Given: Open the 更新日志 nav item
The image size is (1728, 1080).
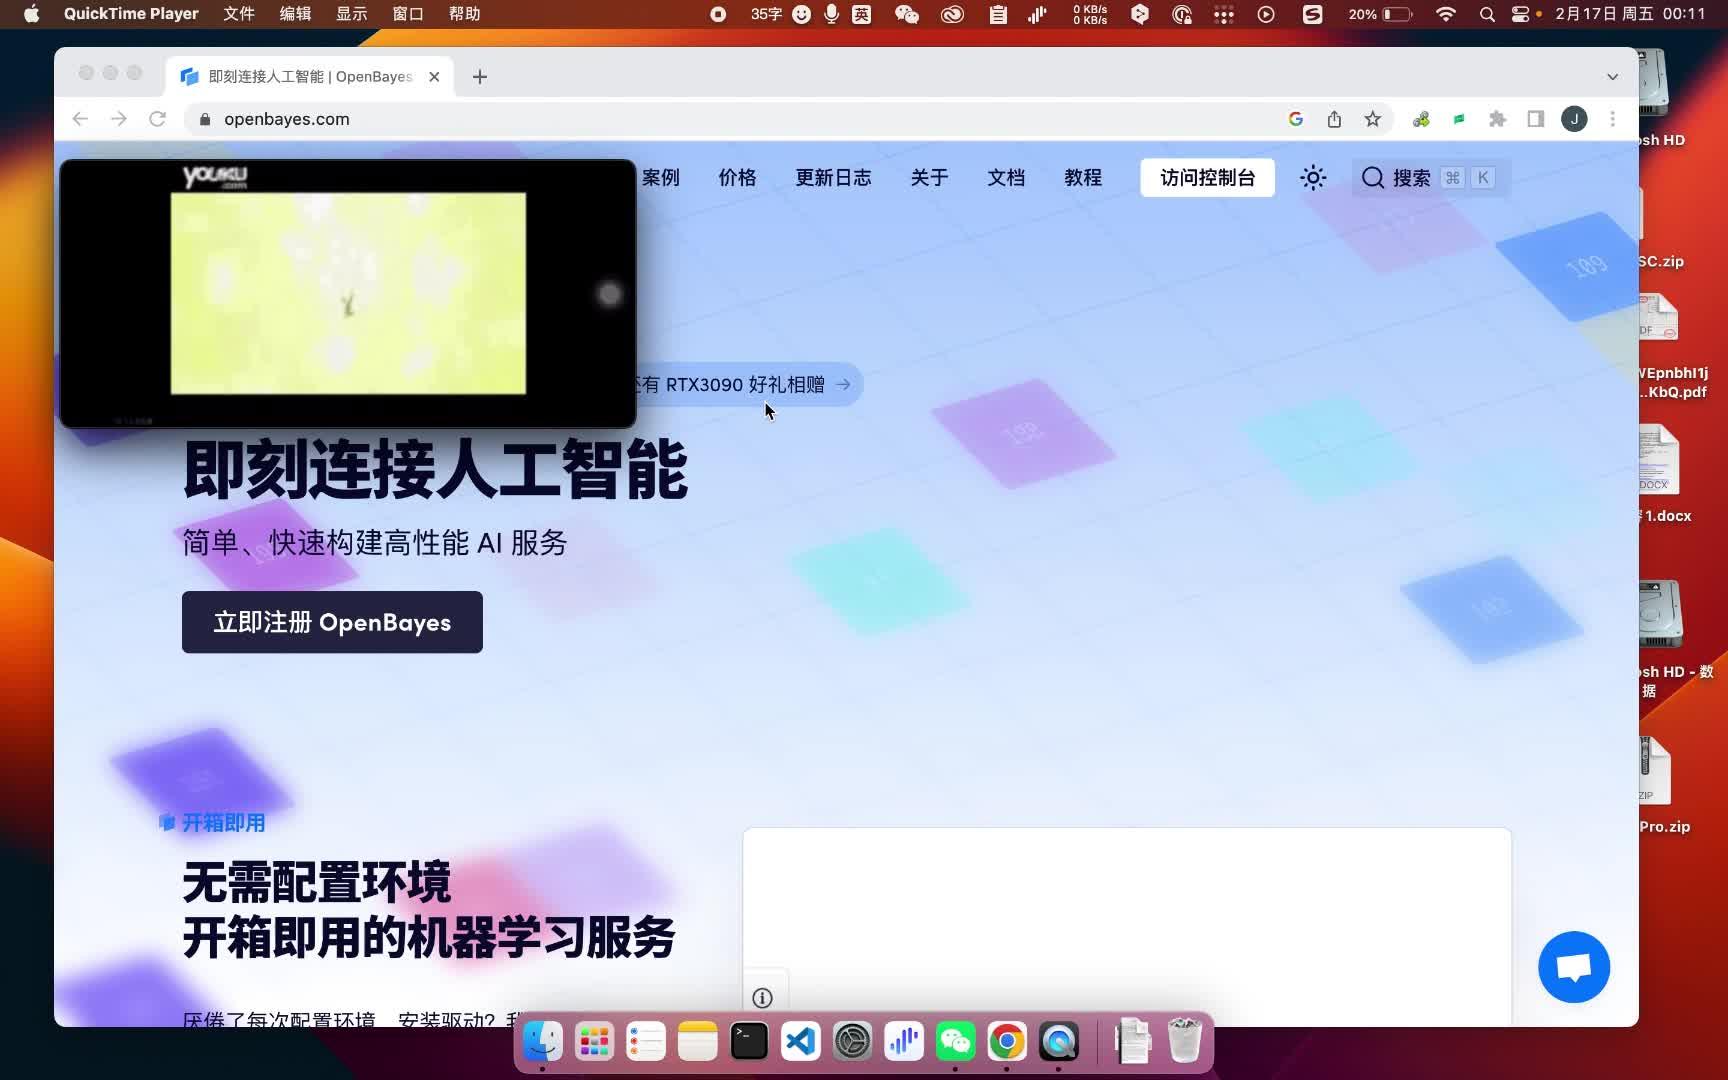Looking at the screenshot, I should point(833,178).
